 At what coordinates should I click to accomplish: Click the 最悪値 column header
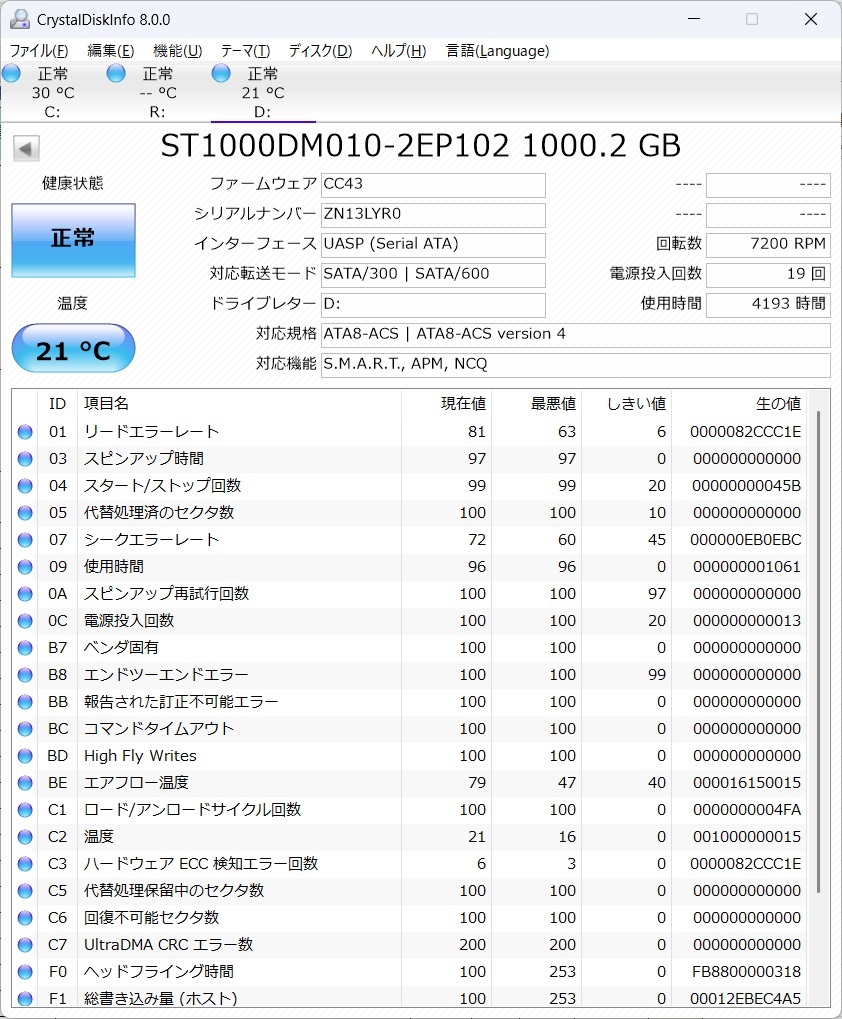point(537,404)
